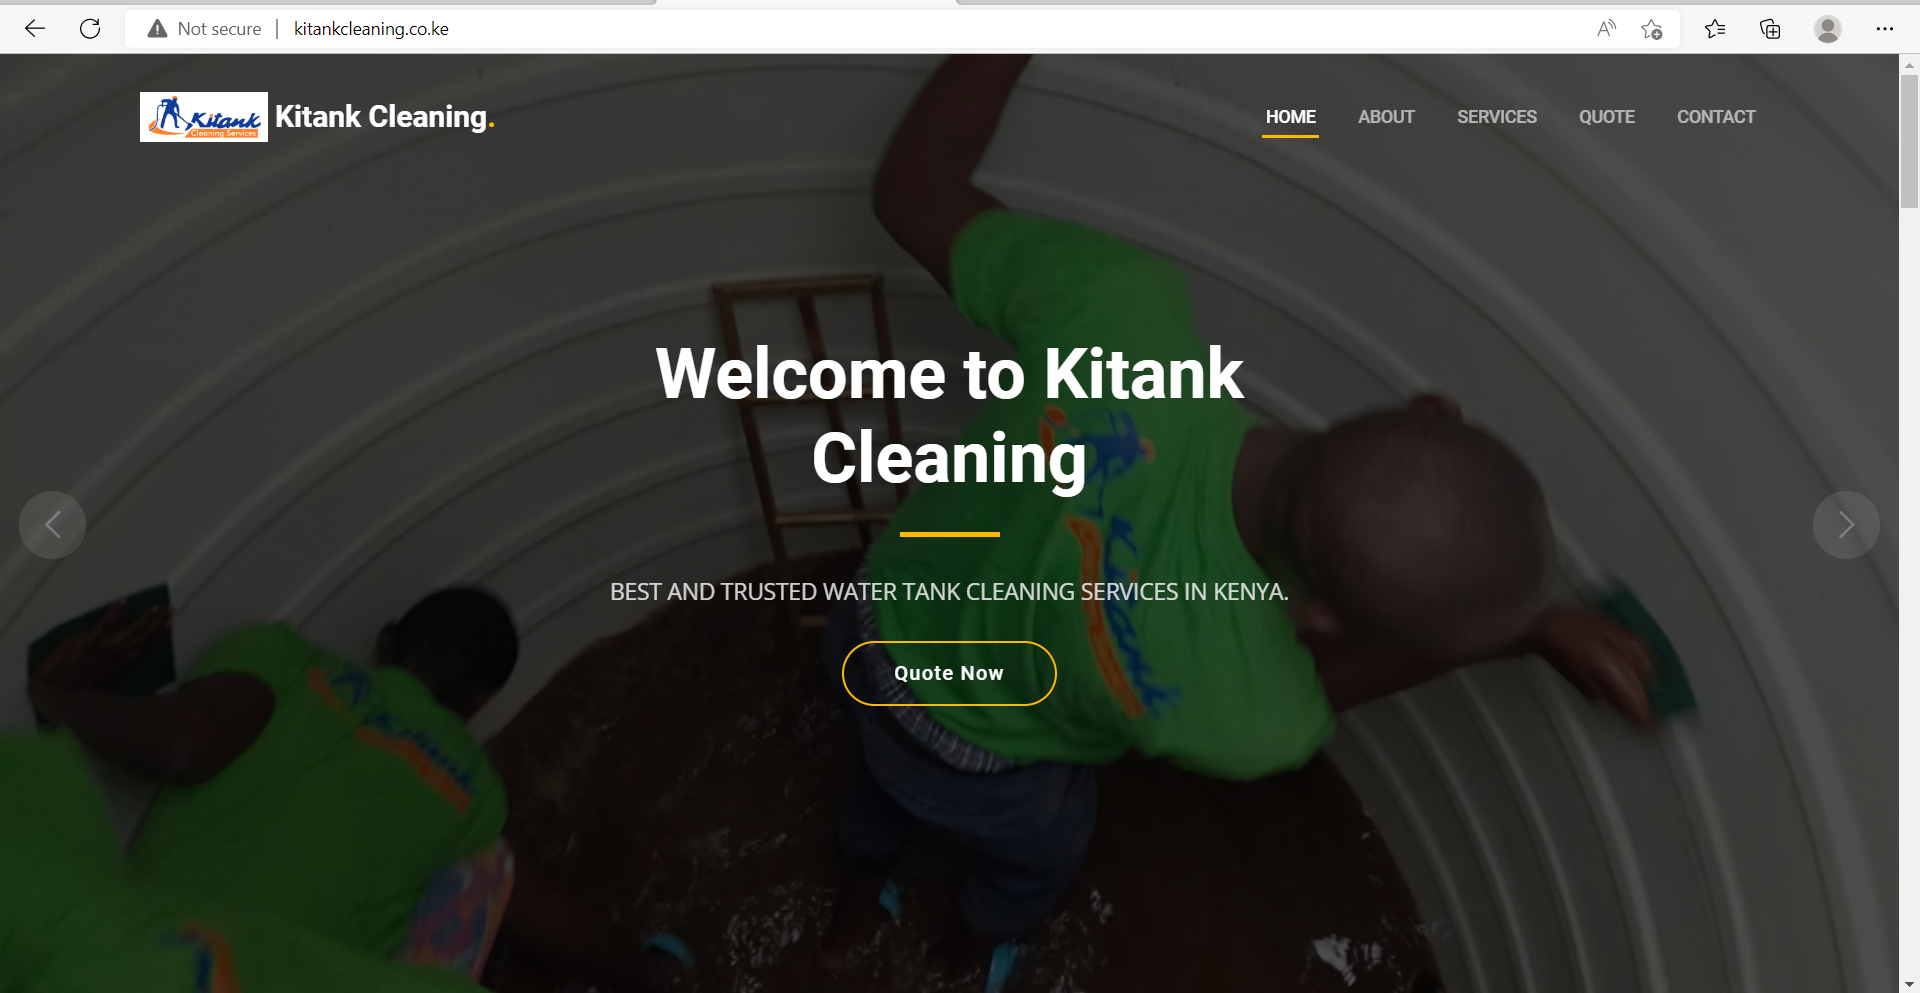Open the ABOUT navigation item

tap(1386, 117)
